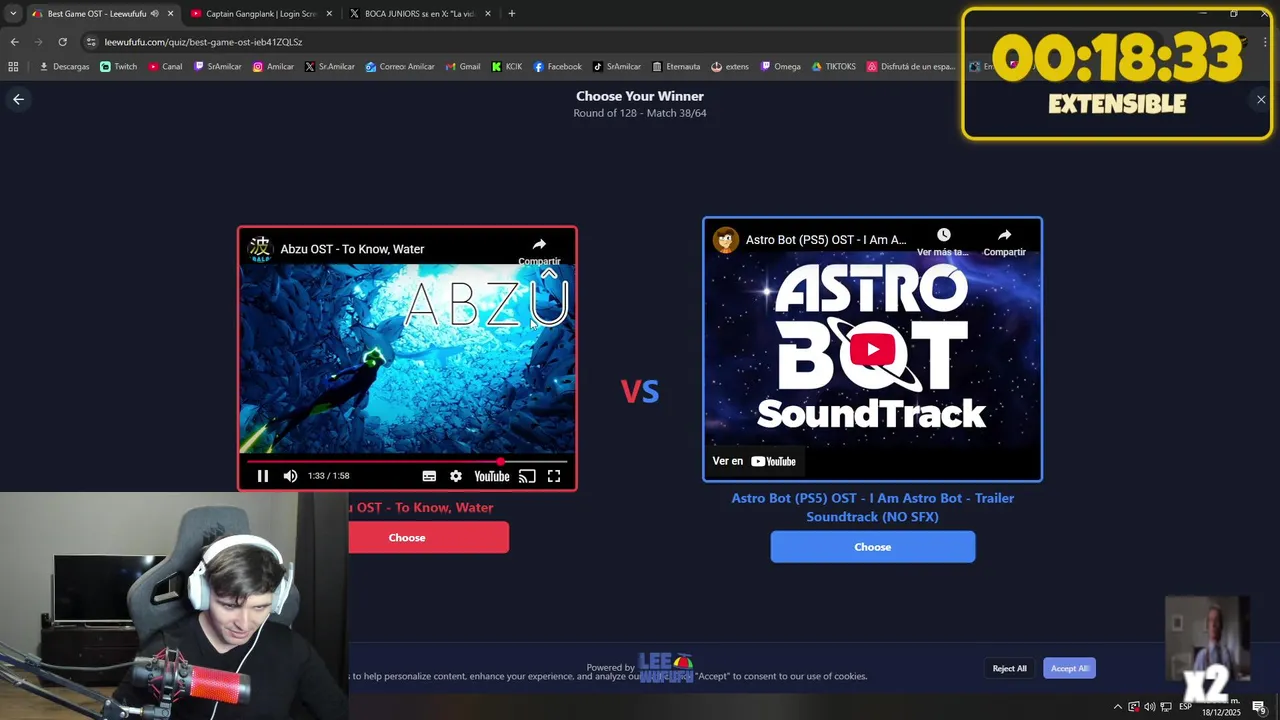
Task: Reload the current page
Action: 62,42
